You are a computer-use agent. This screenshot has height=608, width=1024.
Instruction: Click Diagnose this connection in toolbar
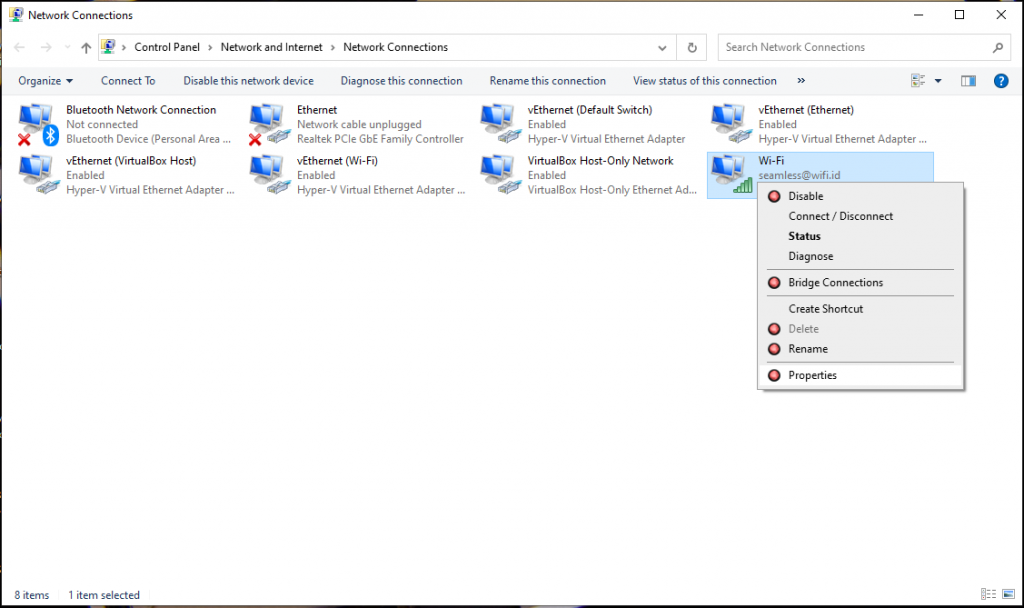point(401,81)
